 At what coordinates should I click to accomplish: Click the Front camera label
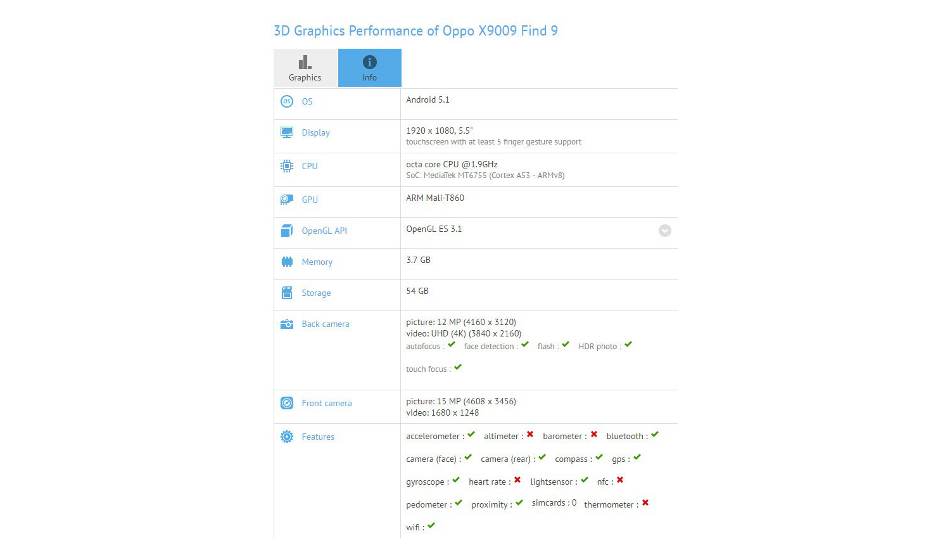pos(327,403)
